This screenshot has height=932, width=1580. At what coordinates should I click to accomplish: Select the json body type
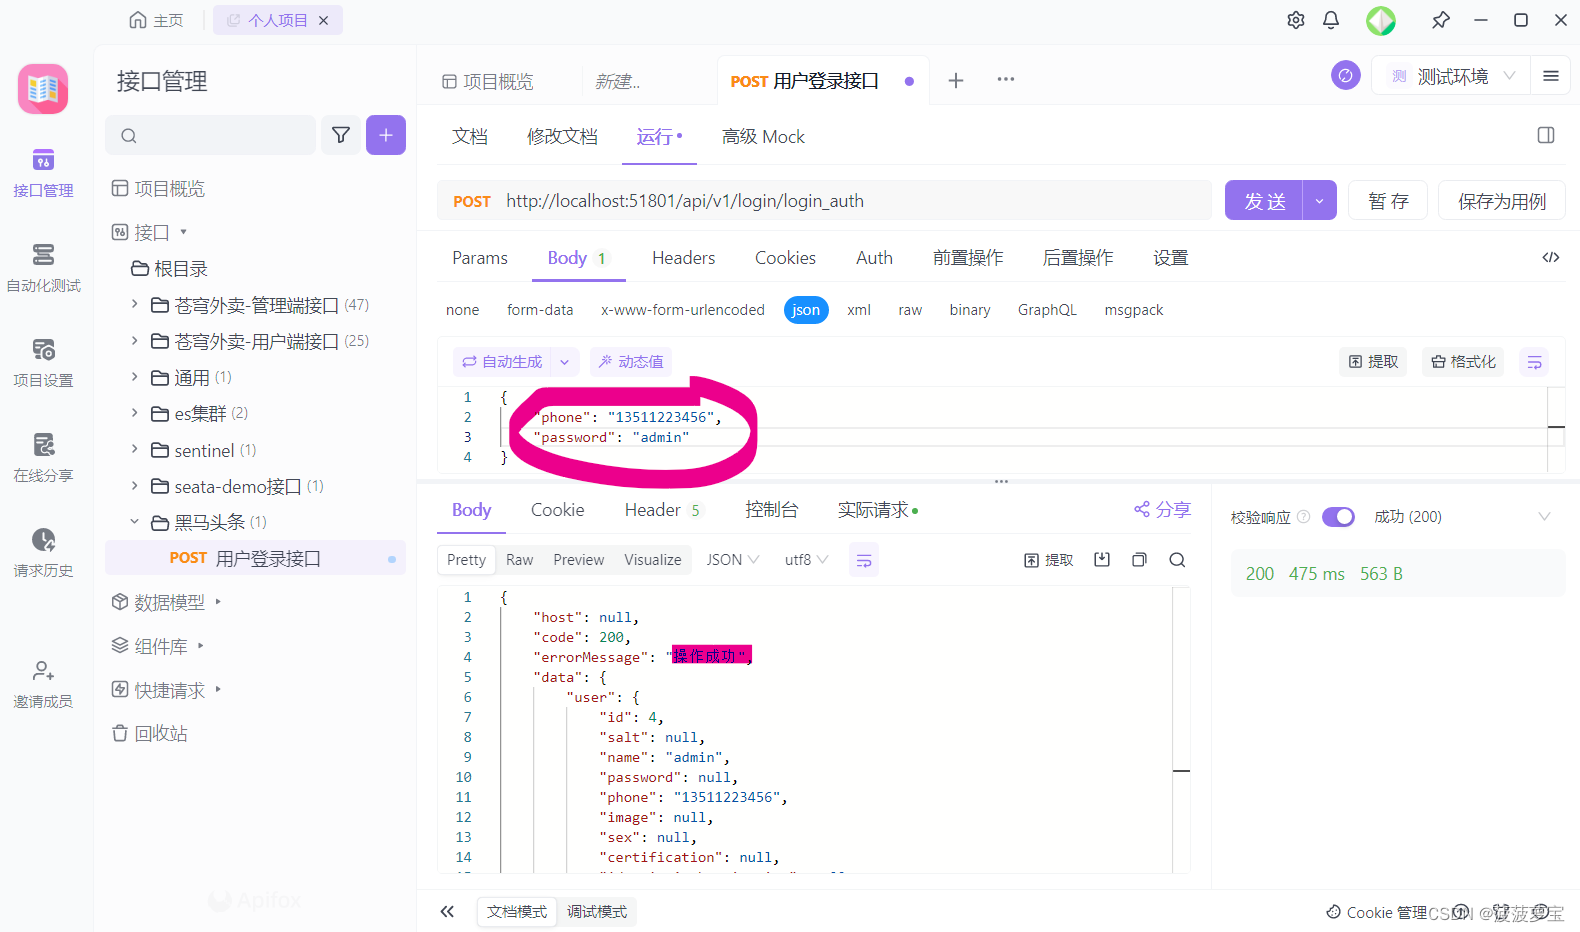point(806,310)
